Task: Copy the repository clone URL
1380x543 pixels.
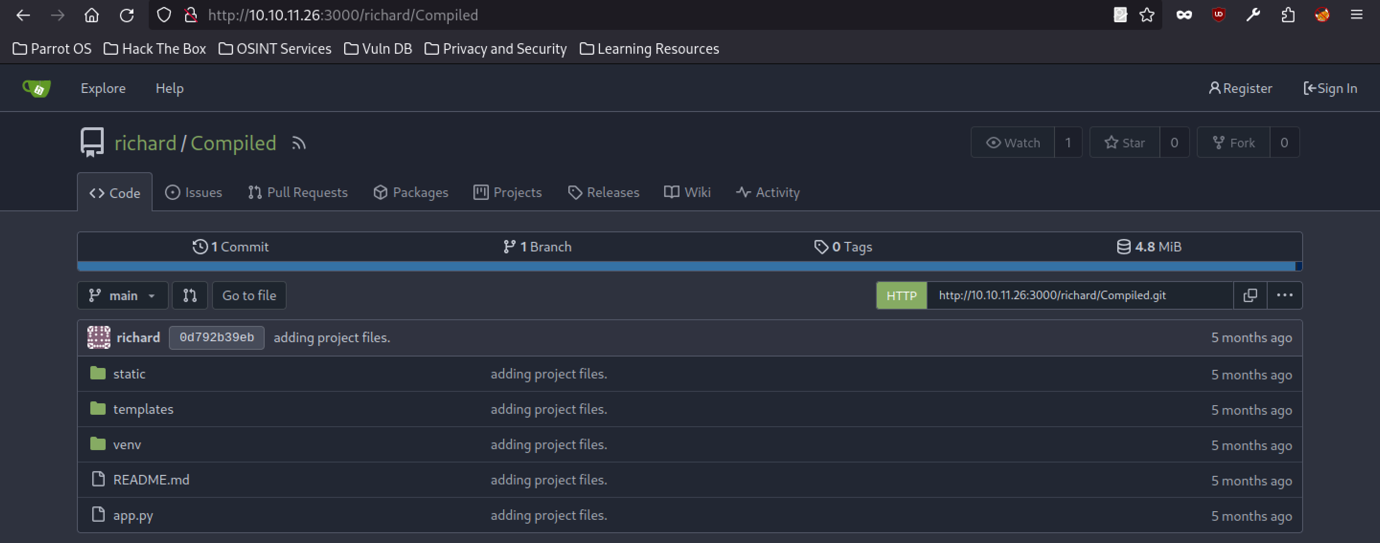Action: coord(1250,295)
